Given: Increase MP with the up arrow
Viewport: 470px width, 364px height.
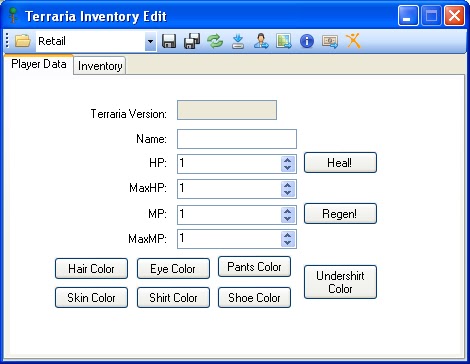Looking at the screenshot, I should coord(288,211).
